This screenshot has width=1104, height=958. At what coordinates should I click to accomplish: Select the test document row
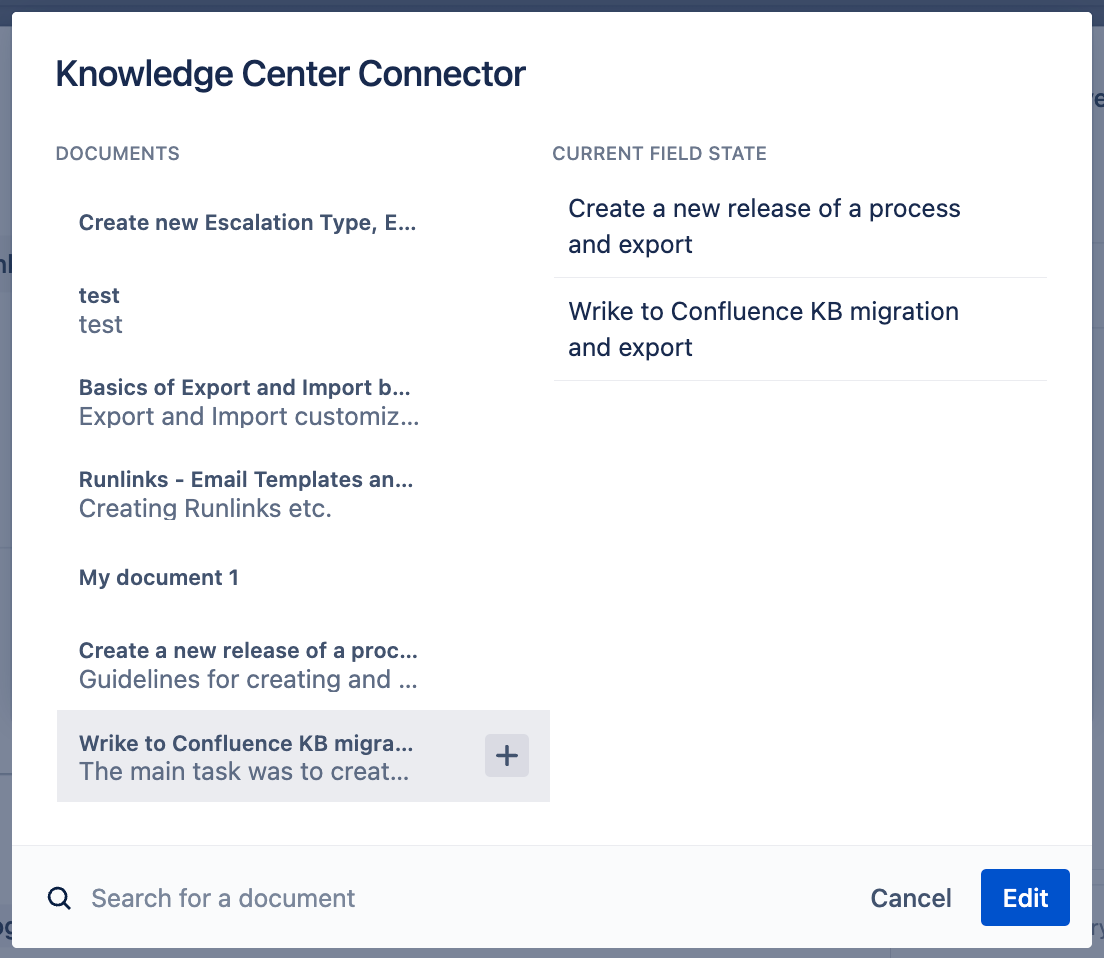pos(303,310)
